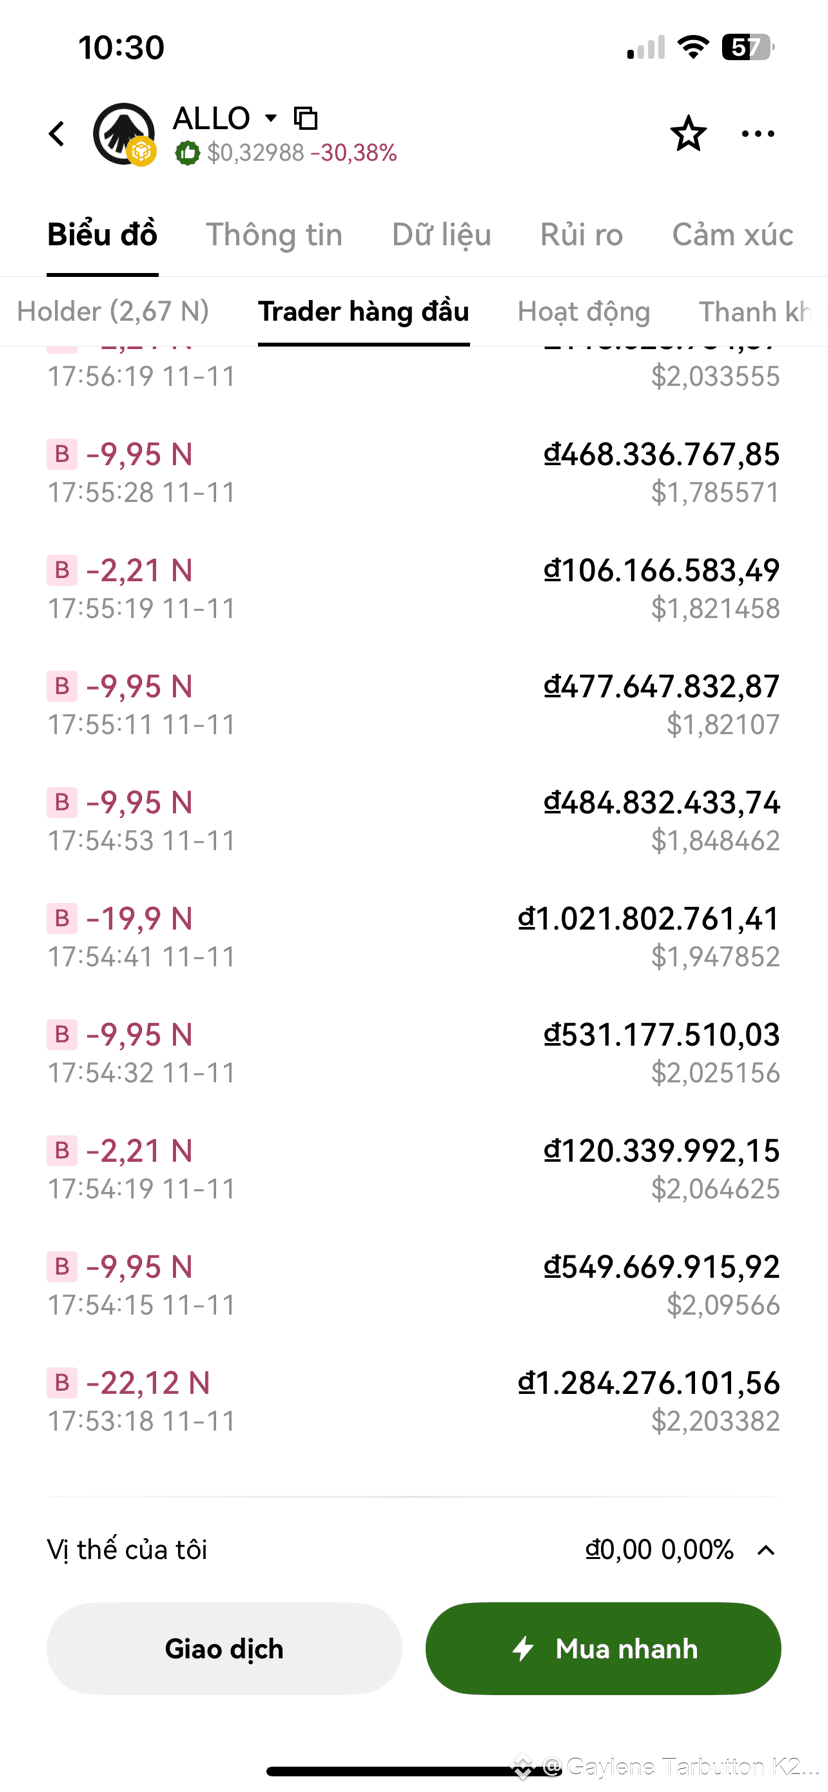Select the Rủi ro tab
The height and width of the screenshot is (1792, 828).
pyautogui.click(x=581, y=235)
